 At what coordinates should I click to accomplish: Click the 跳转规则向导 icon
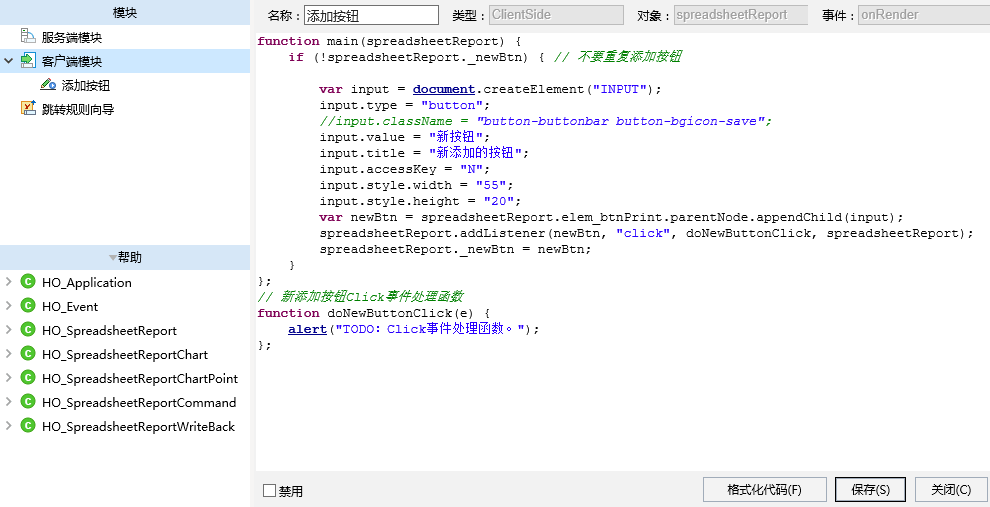(x=28, y=109)
